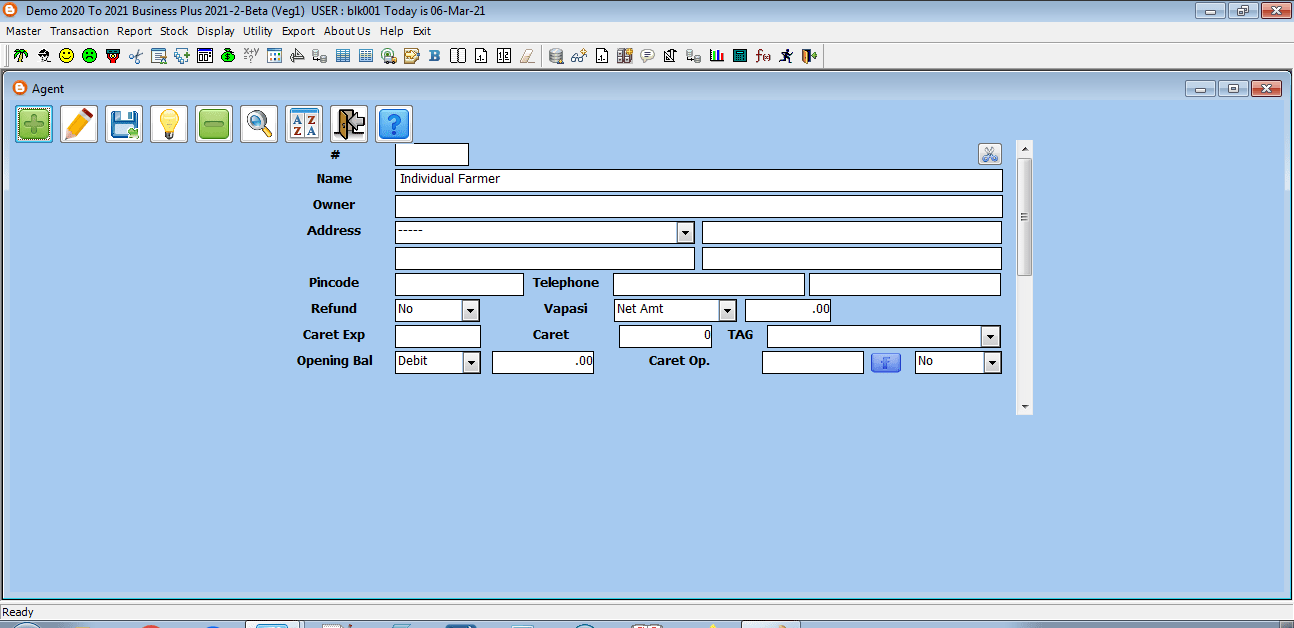
Task: Click the green plus Add button
Action: click(x=34, y=125)
